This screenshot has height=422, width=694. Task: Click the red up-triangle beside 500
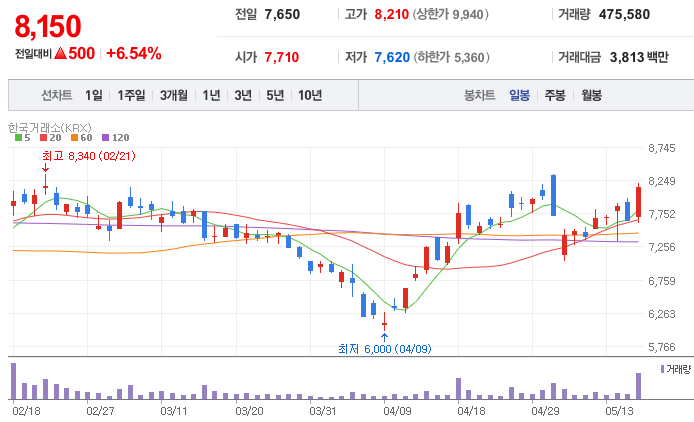pos(60,54)
